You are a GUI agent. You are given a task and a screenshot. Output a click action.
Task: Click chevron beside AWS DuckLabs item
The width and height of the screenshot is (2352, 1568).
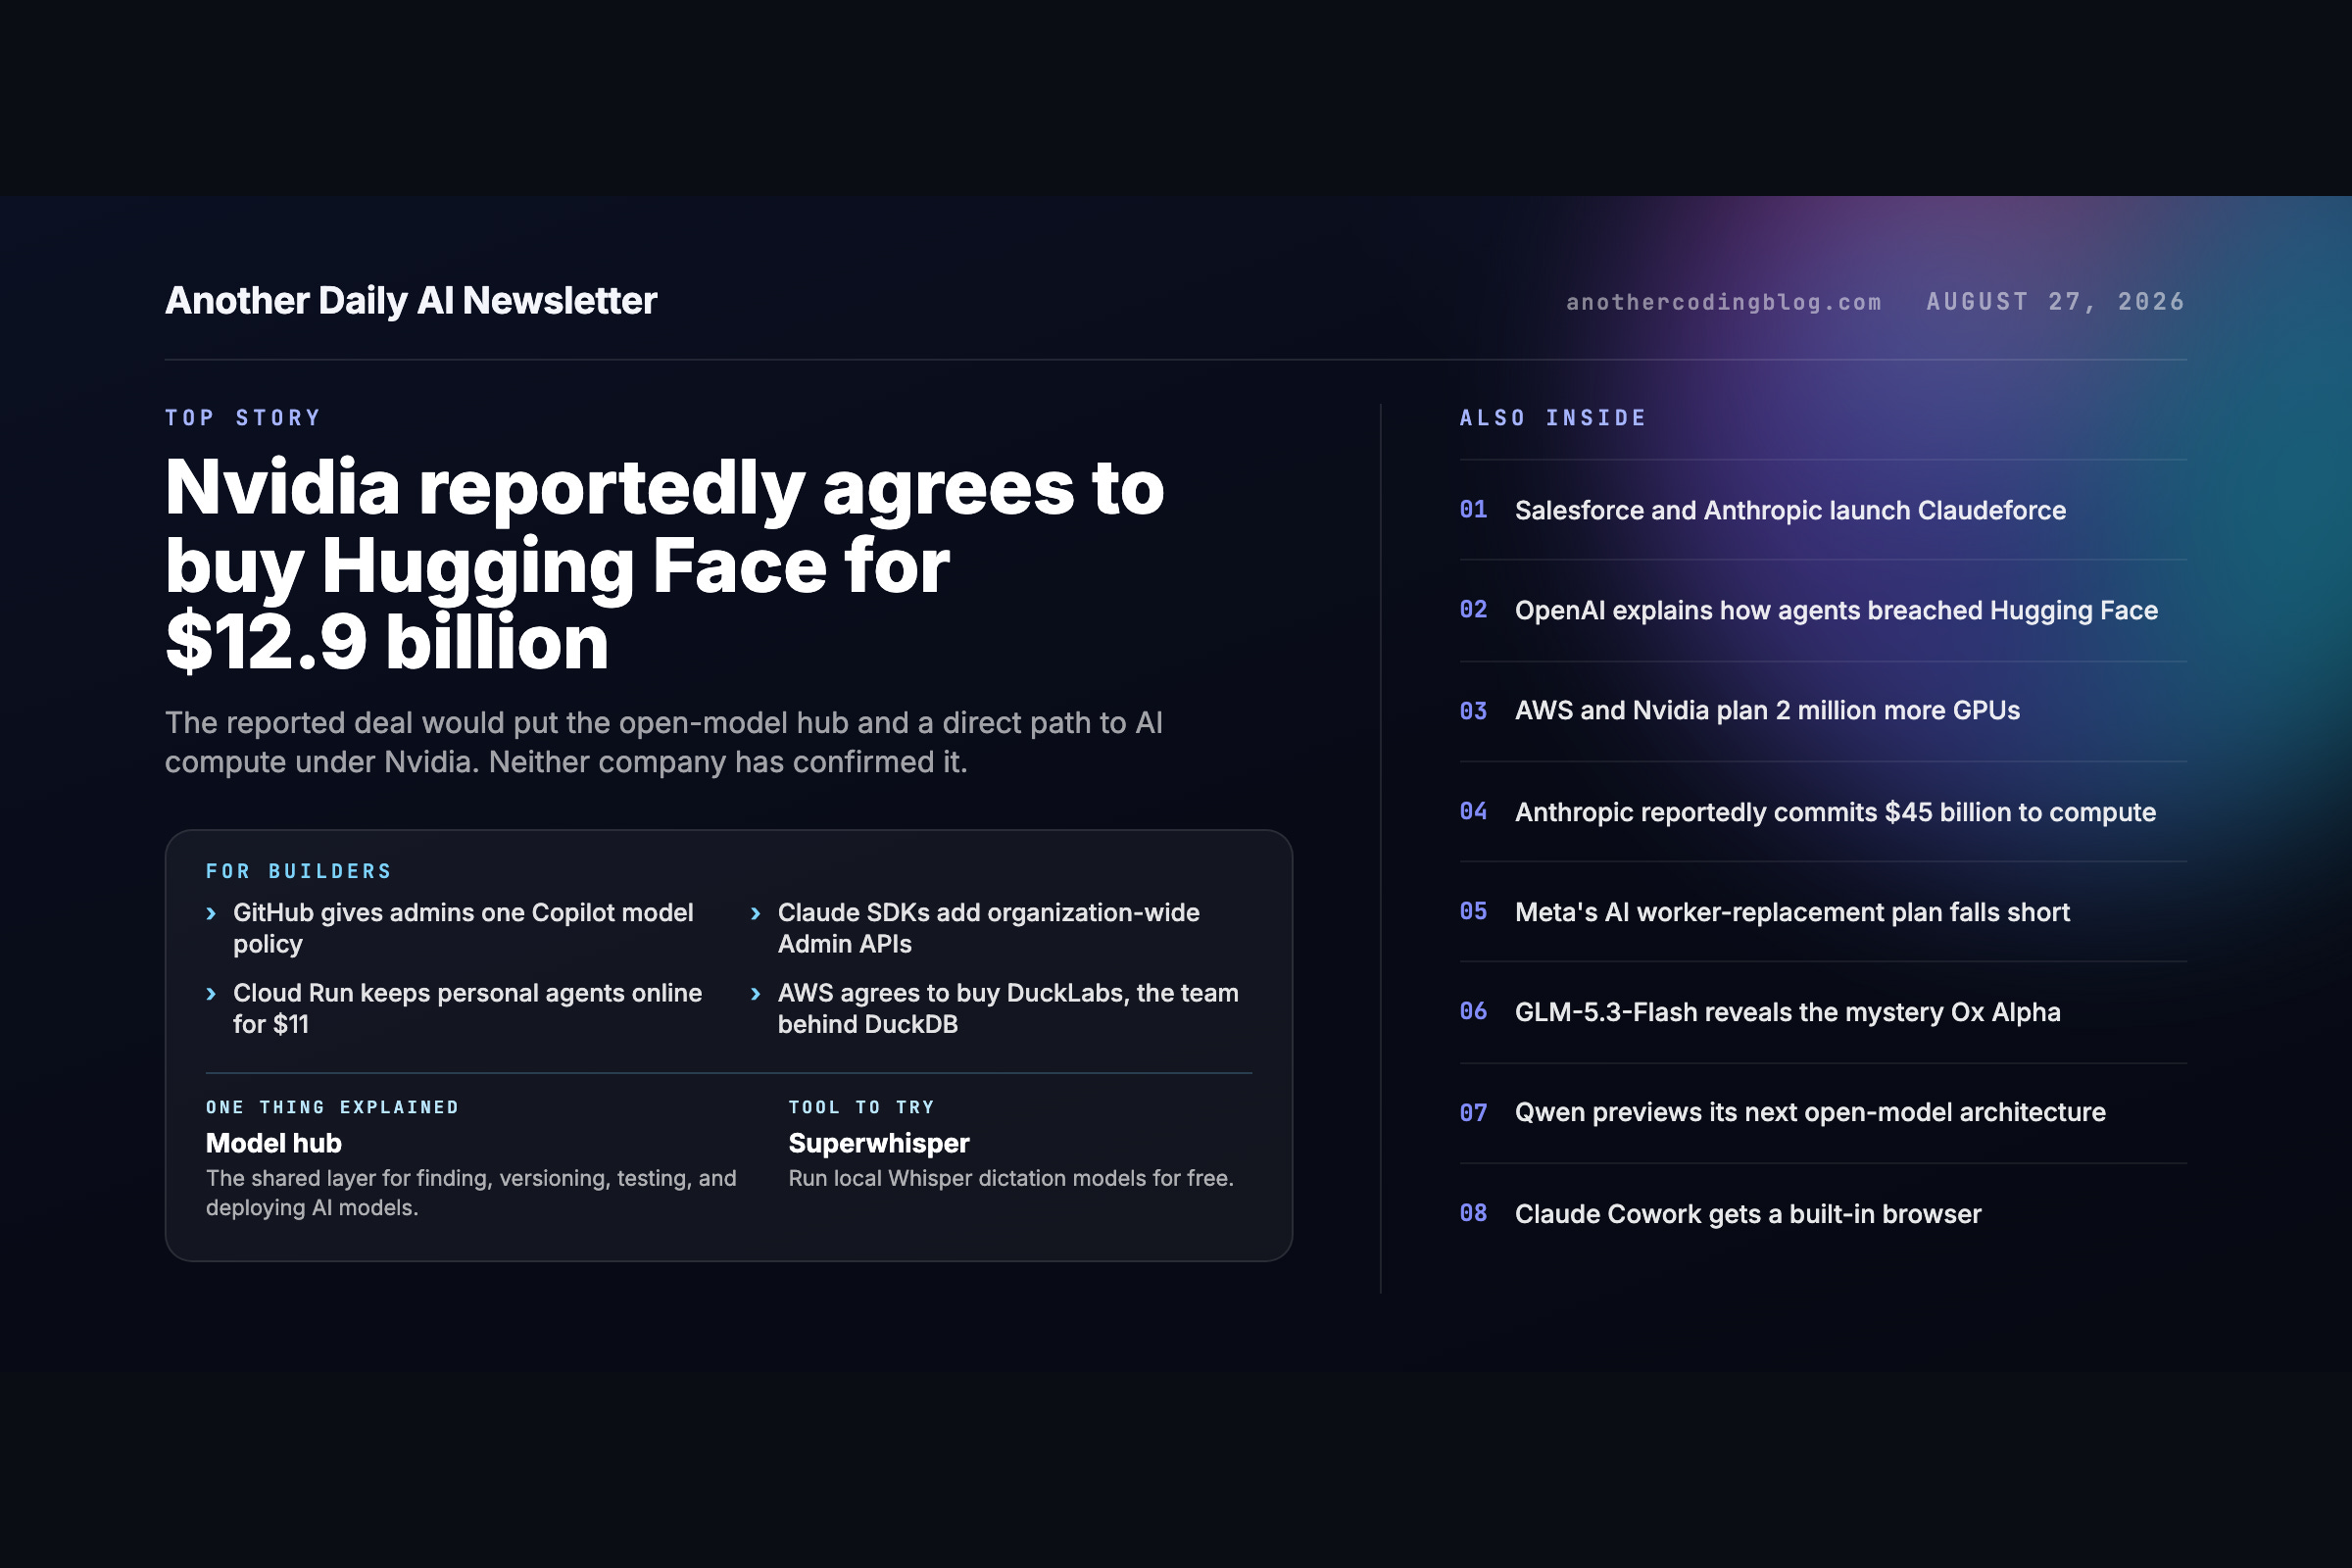click(756, 993)
